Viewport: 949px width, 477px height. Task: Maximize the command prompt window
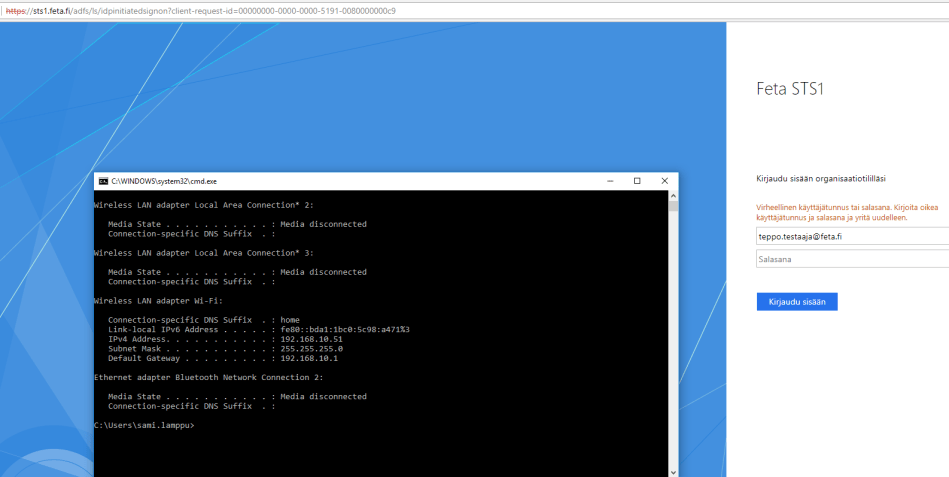pyautogui.click(x=637, y=181)
